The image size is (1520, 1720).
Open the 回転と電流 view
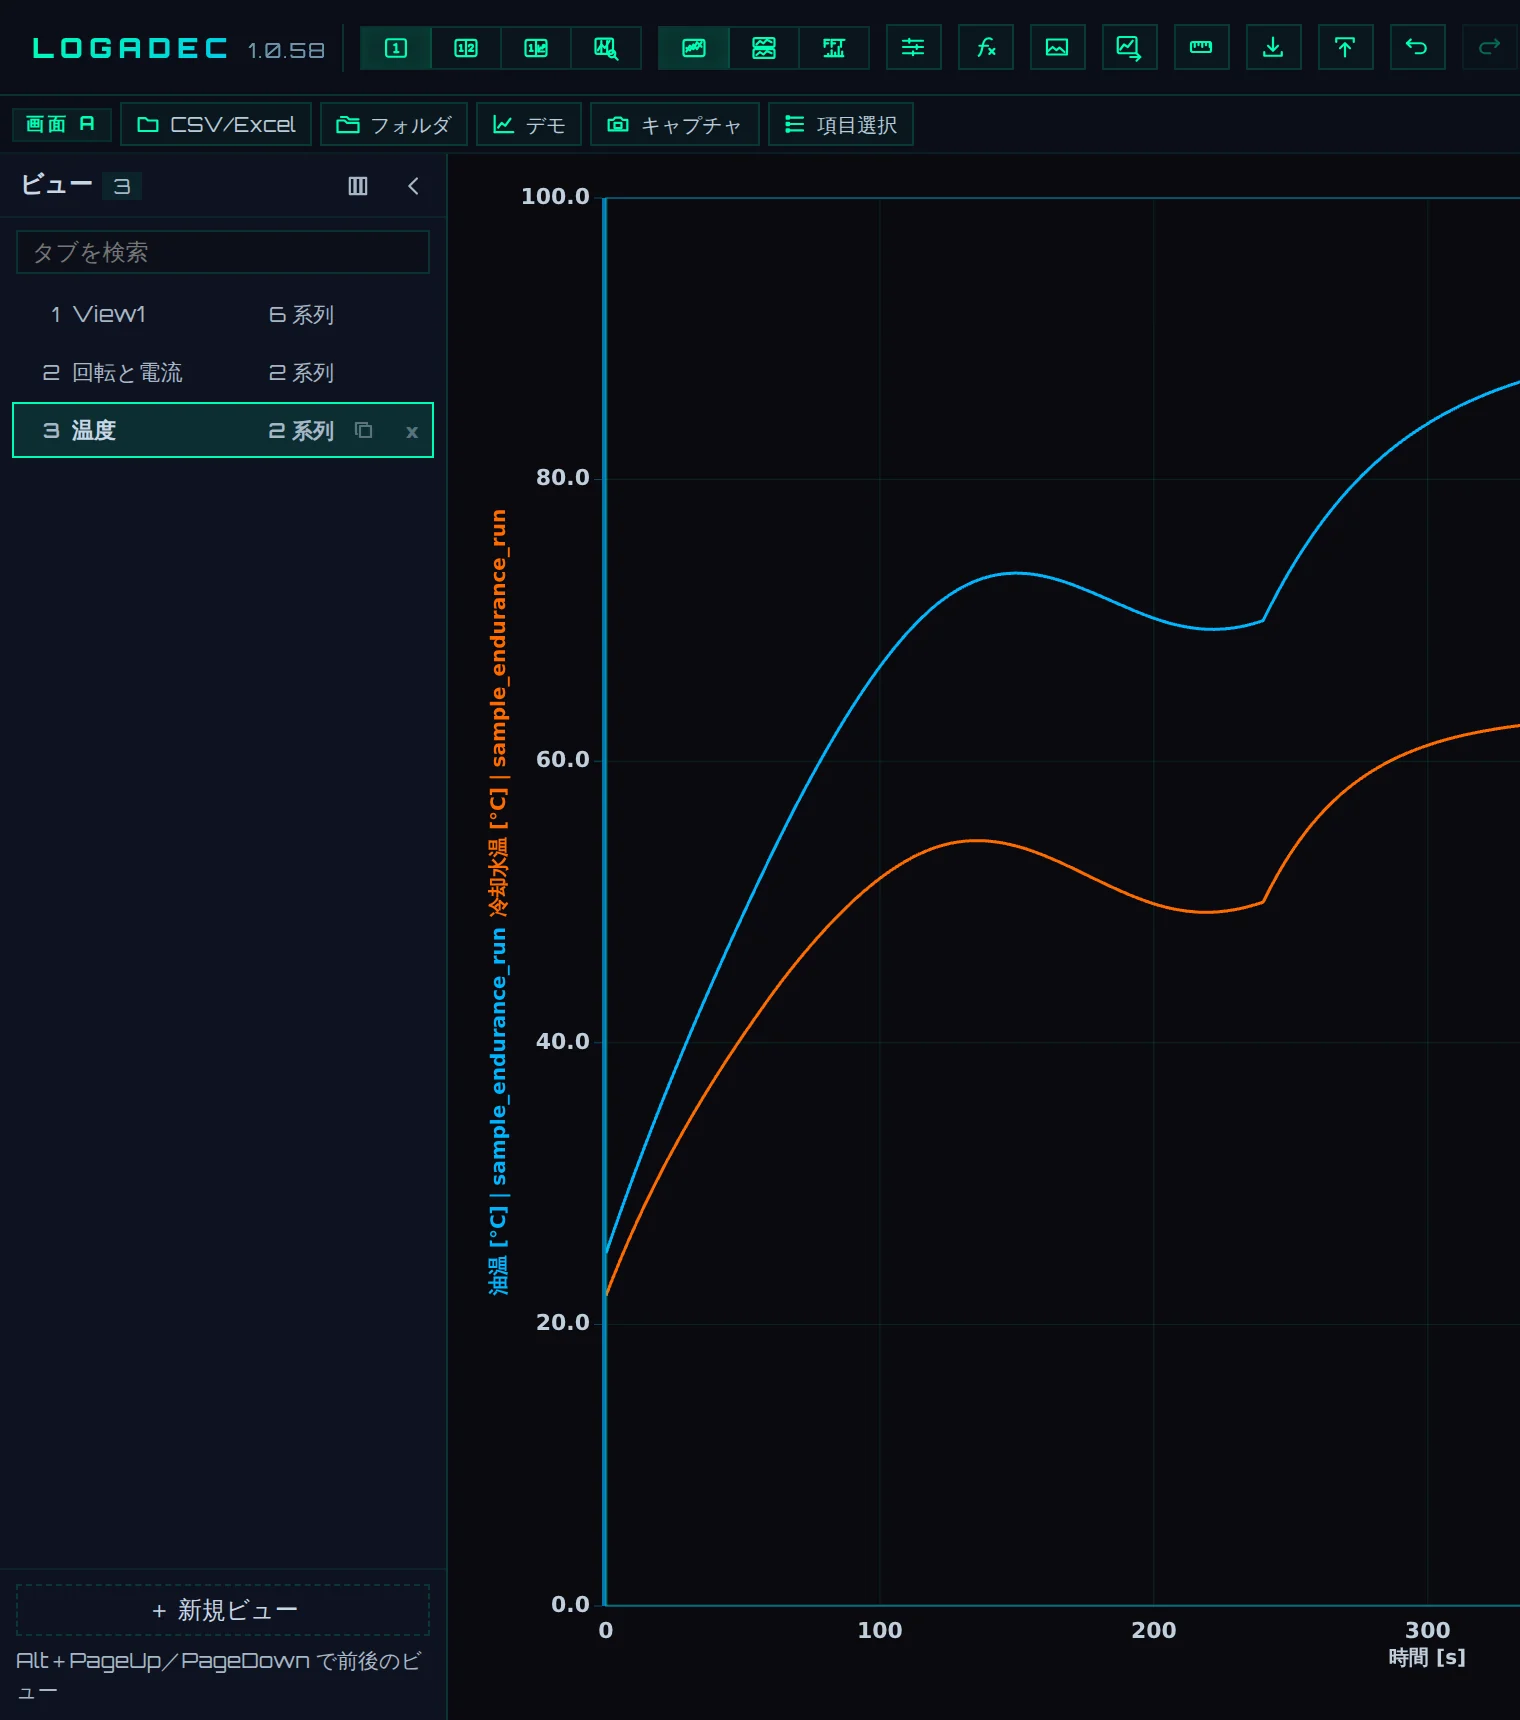223,372
